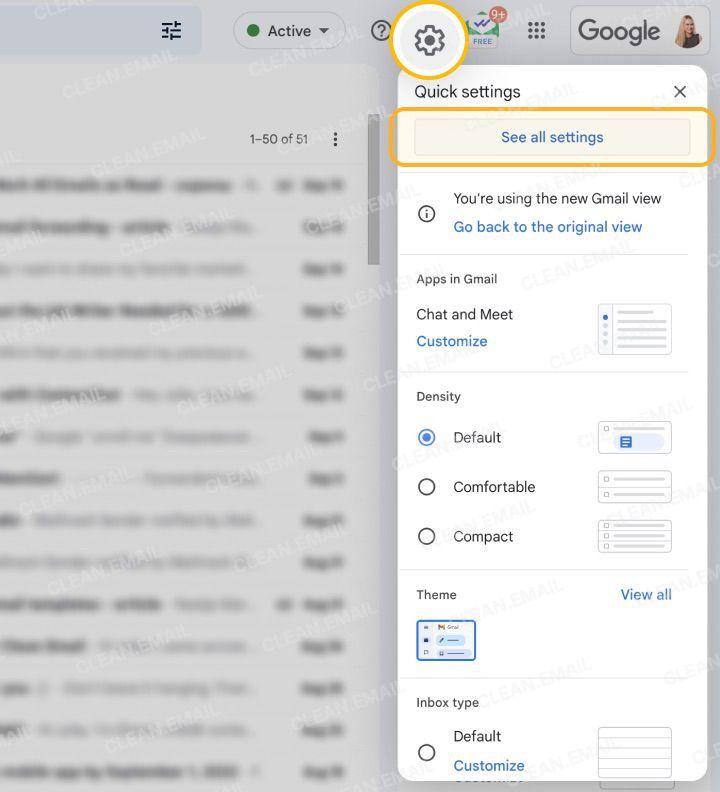The image size is (720, 792).
Task: Select the Comfortable density option
Action: pyautogui.click(x=427, y=487)
